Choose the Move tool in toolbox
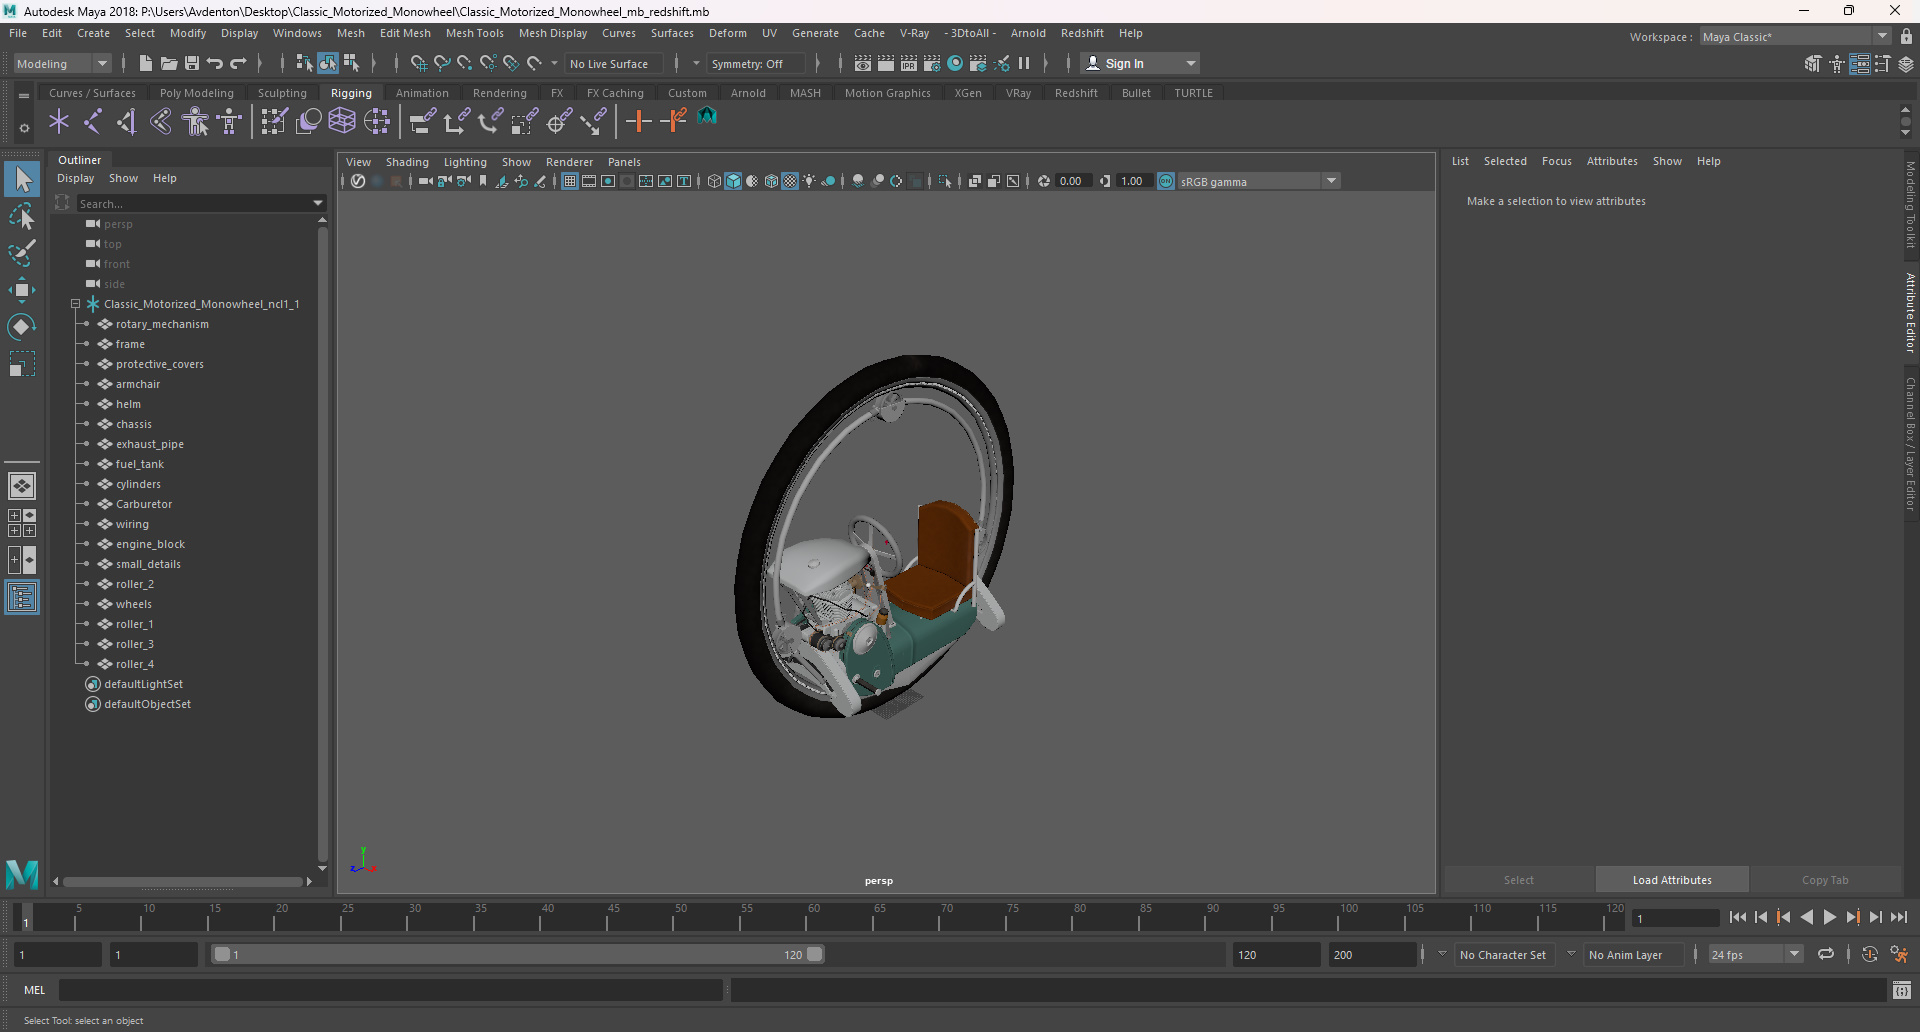 pyautogui.click(x=22, y=290)
